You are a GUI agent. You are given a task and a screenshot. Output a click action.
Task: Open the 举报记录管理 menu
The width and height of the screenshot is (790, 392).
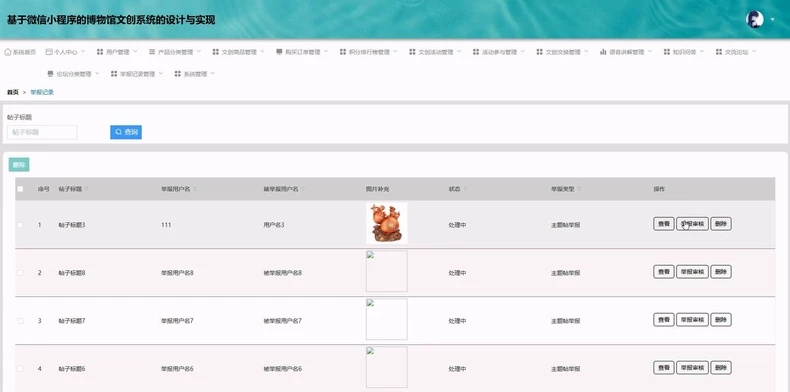pos(137,74)
